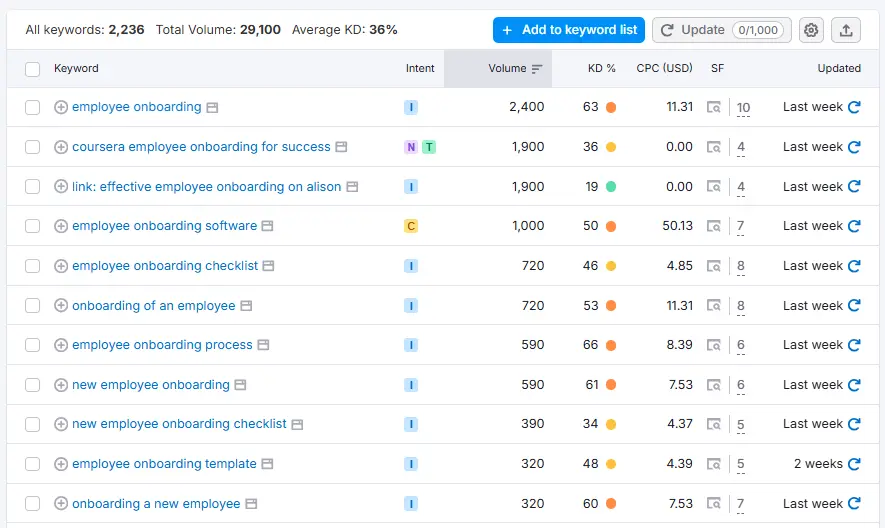Tick checkbox for onboarding a new employee
Image resolution: width=885 pixels, height=528 pixels.
click(33, 504)
